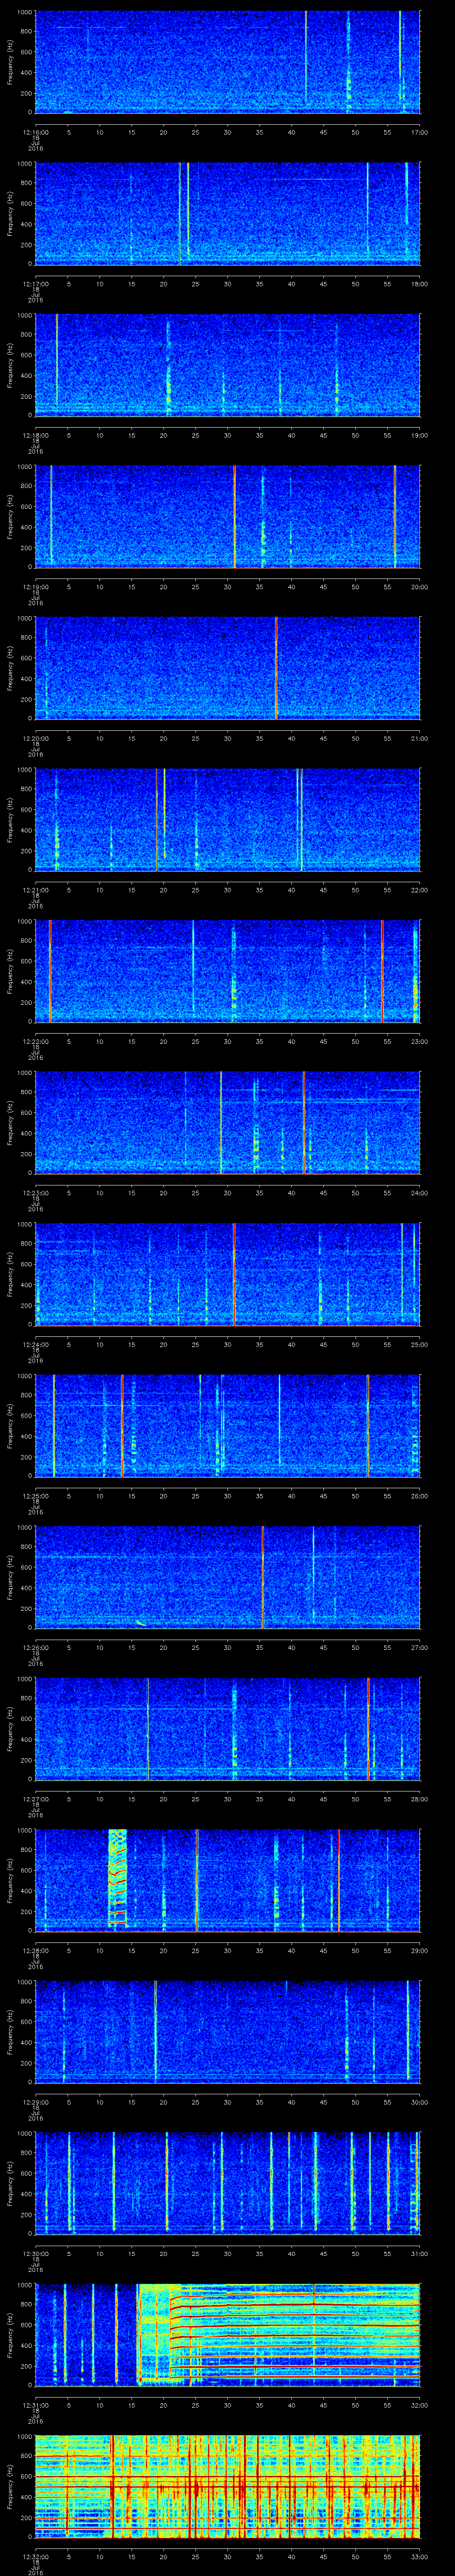This screenshot has height=2576, width=455.
Task: Select the '12:29:00' start time label
Action: (x=35, y=2101)
